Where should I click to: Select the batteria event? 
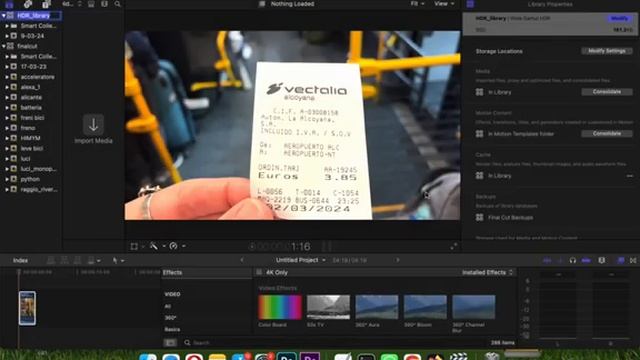(31, 107)
